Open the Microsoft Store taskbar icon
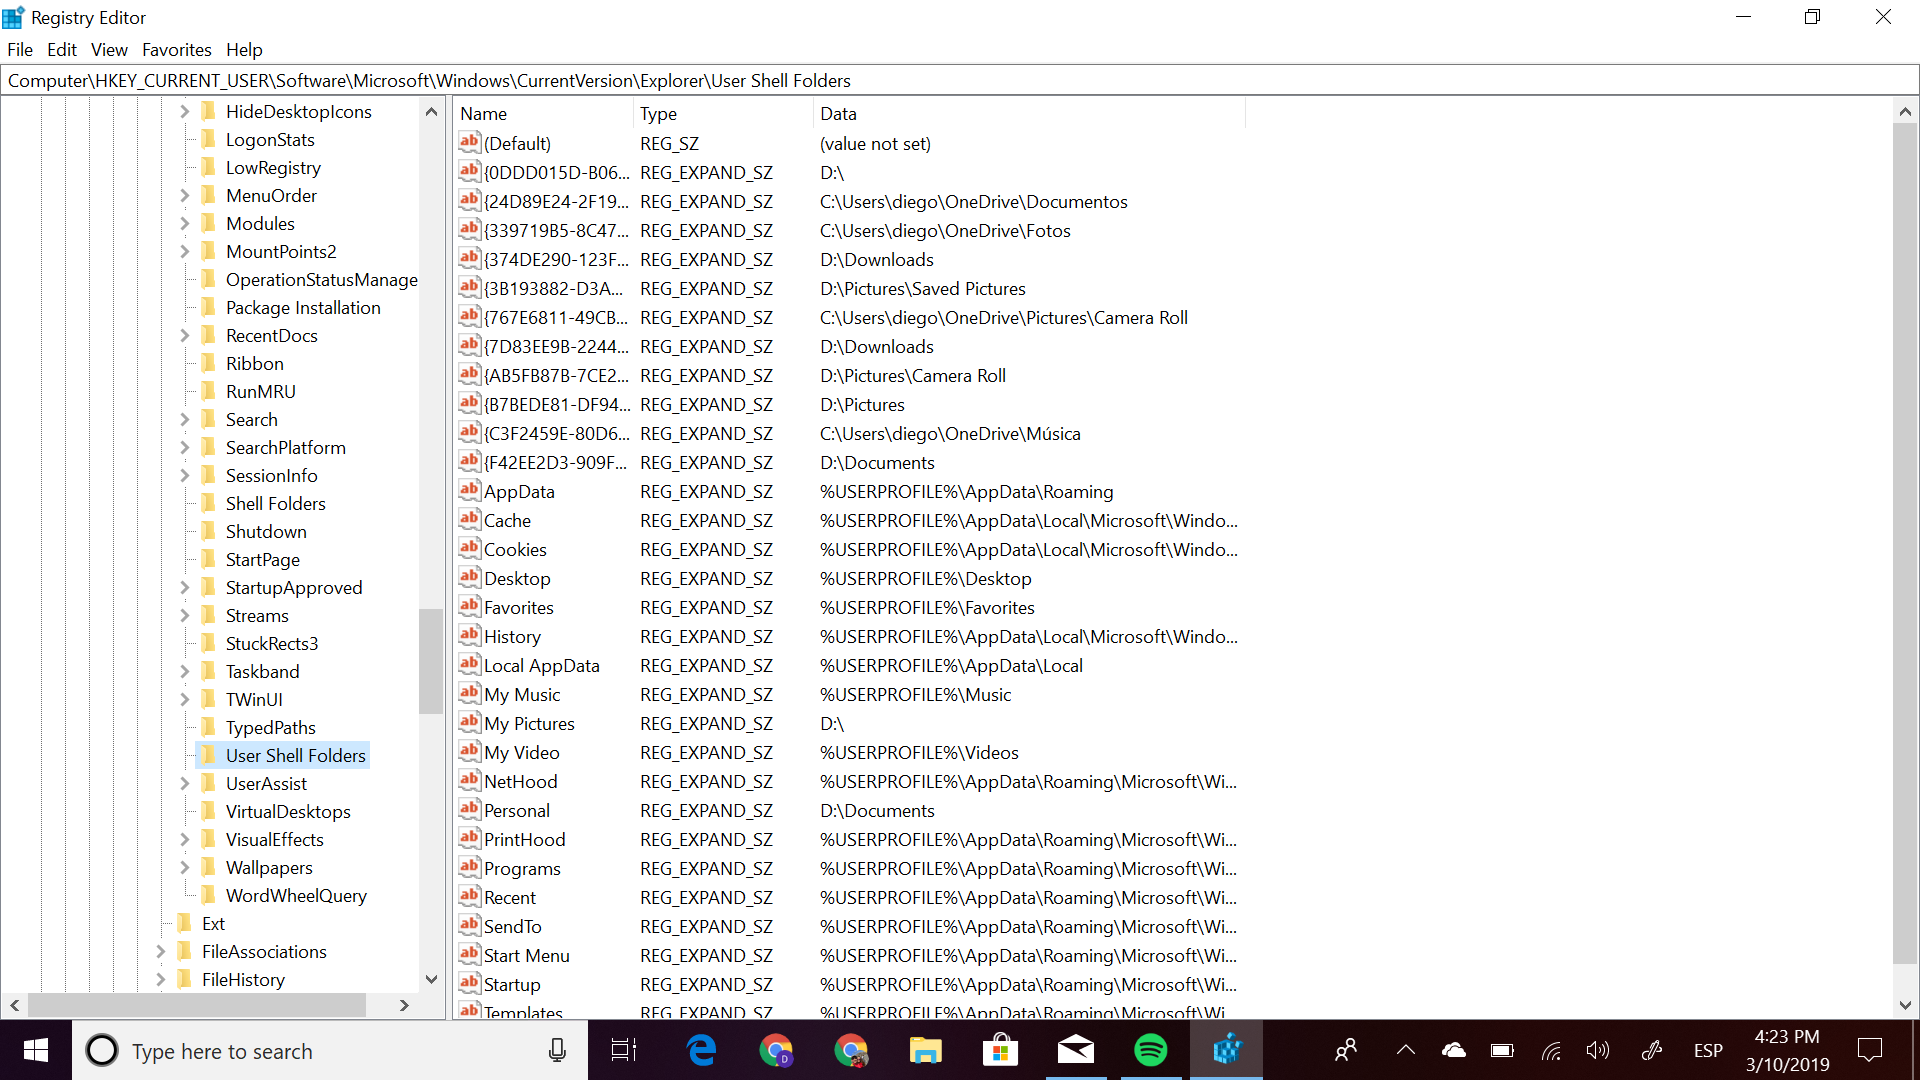 click(x=1000, y=1050)
